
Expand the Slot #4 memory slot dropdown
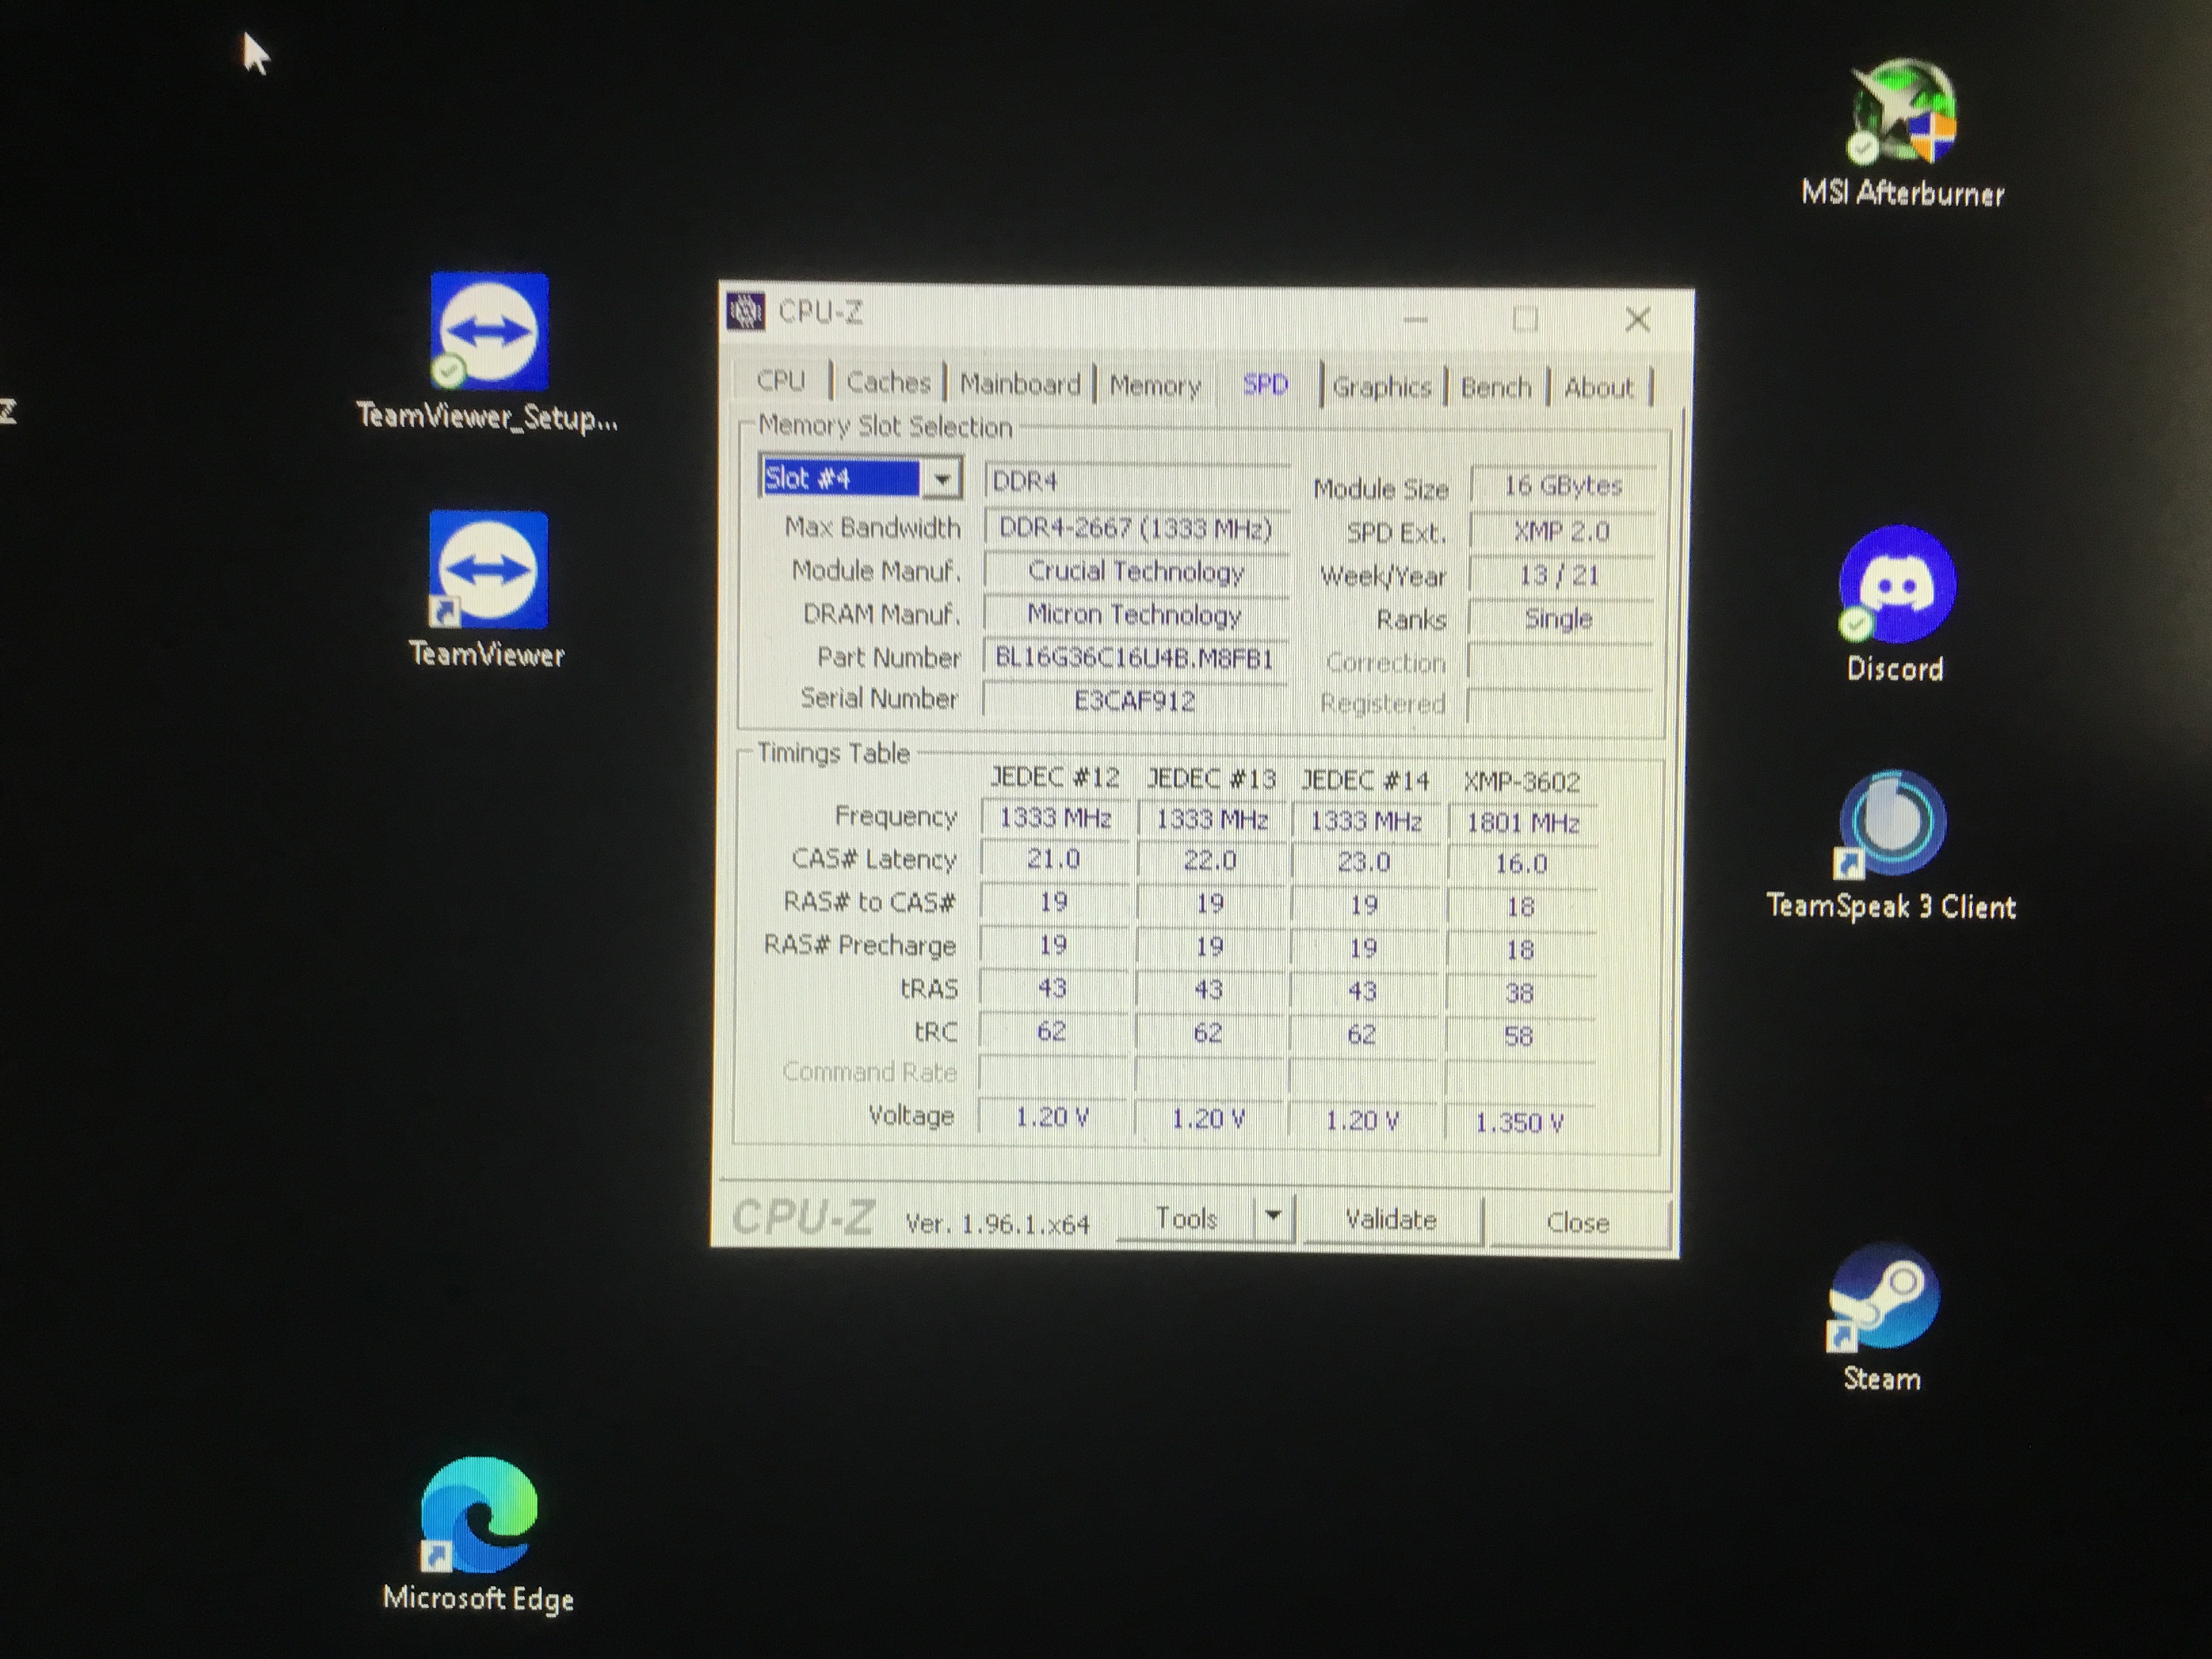coord(941,480)
